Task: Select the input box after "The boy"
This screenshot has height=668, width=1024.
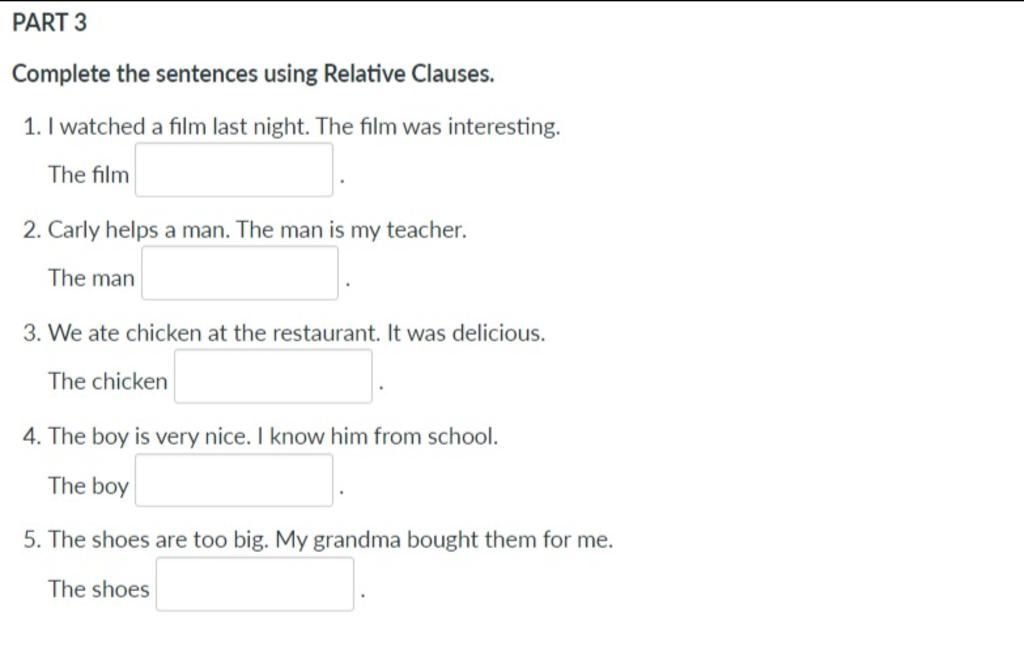Action: 234,480
